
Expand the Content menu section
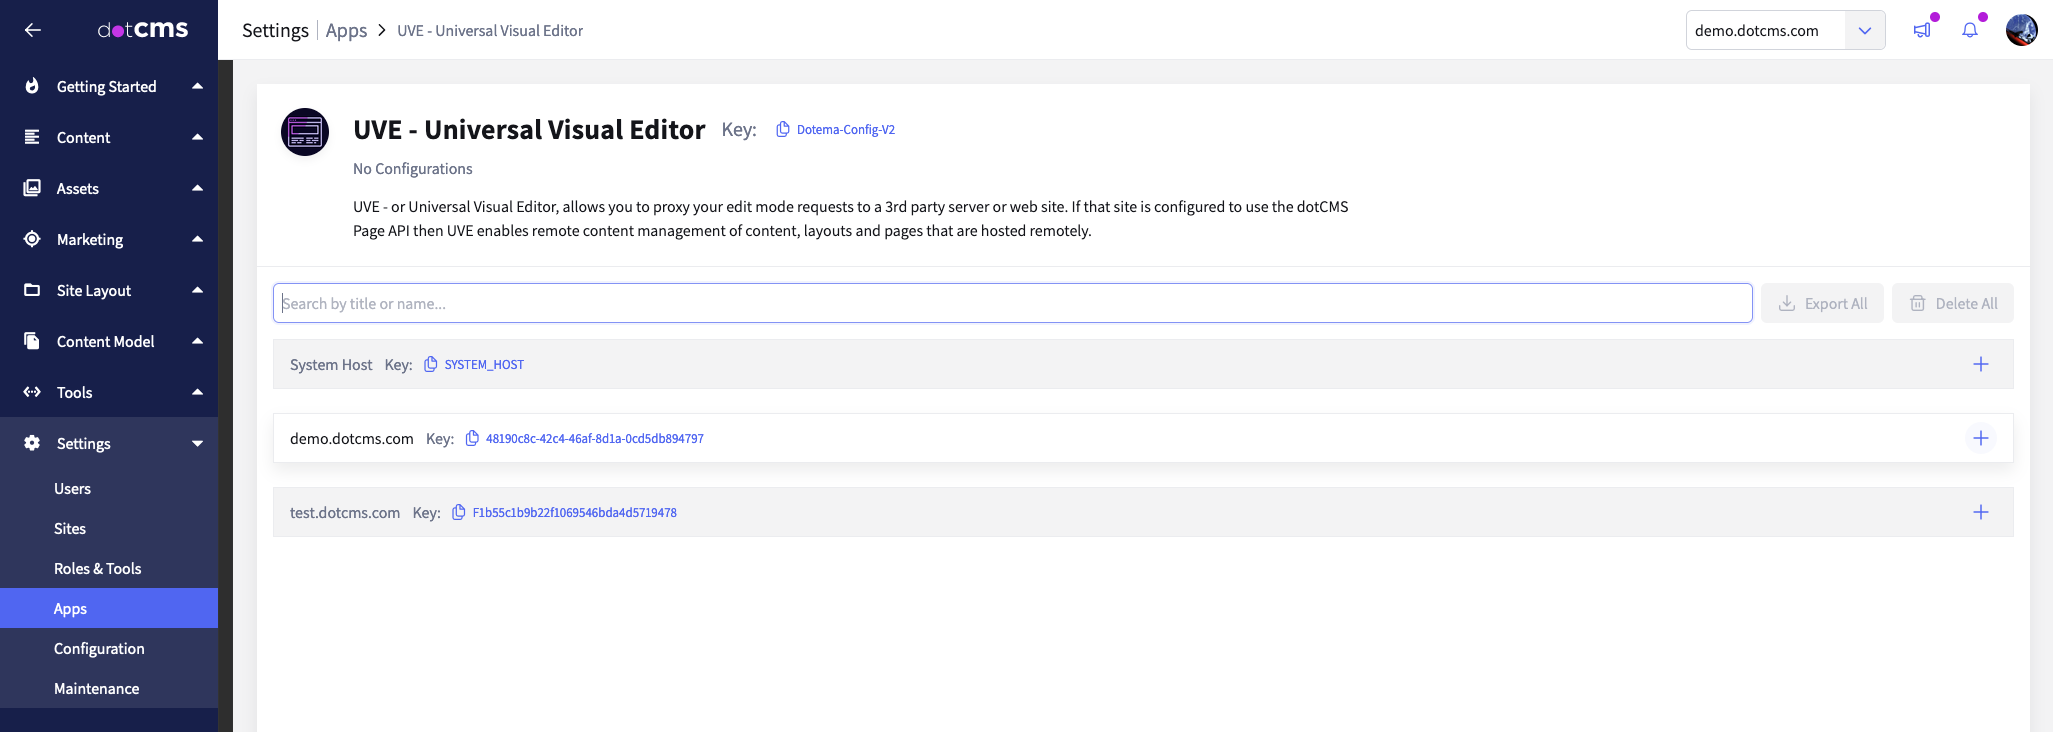[x=109, y=137]
